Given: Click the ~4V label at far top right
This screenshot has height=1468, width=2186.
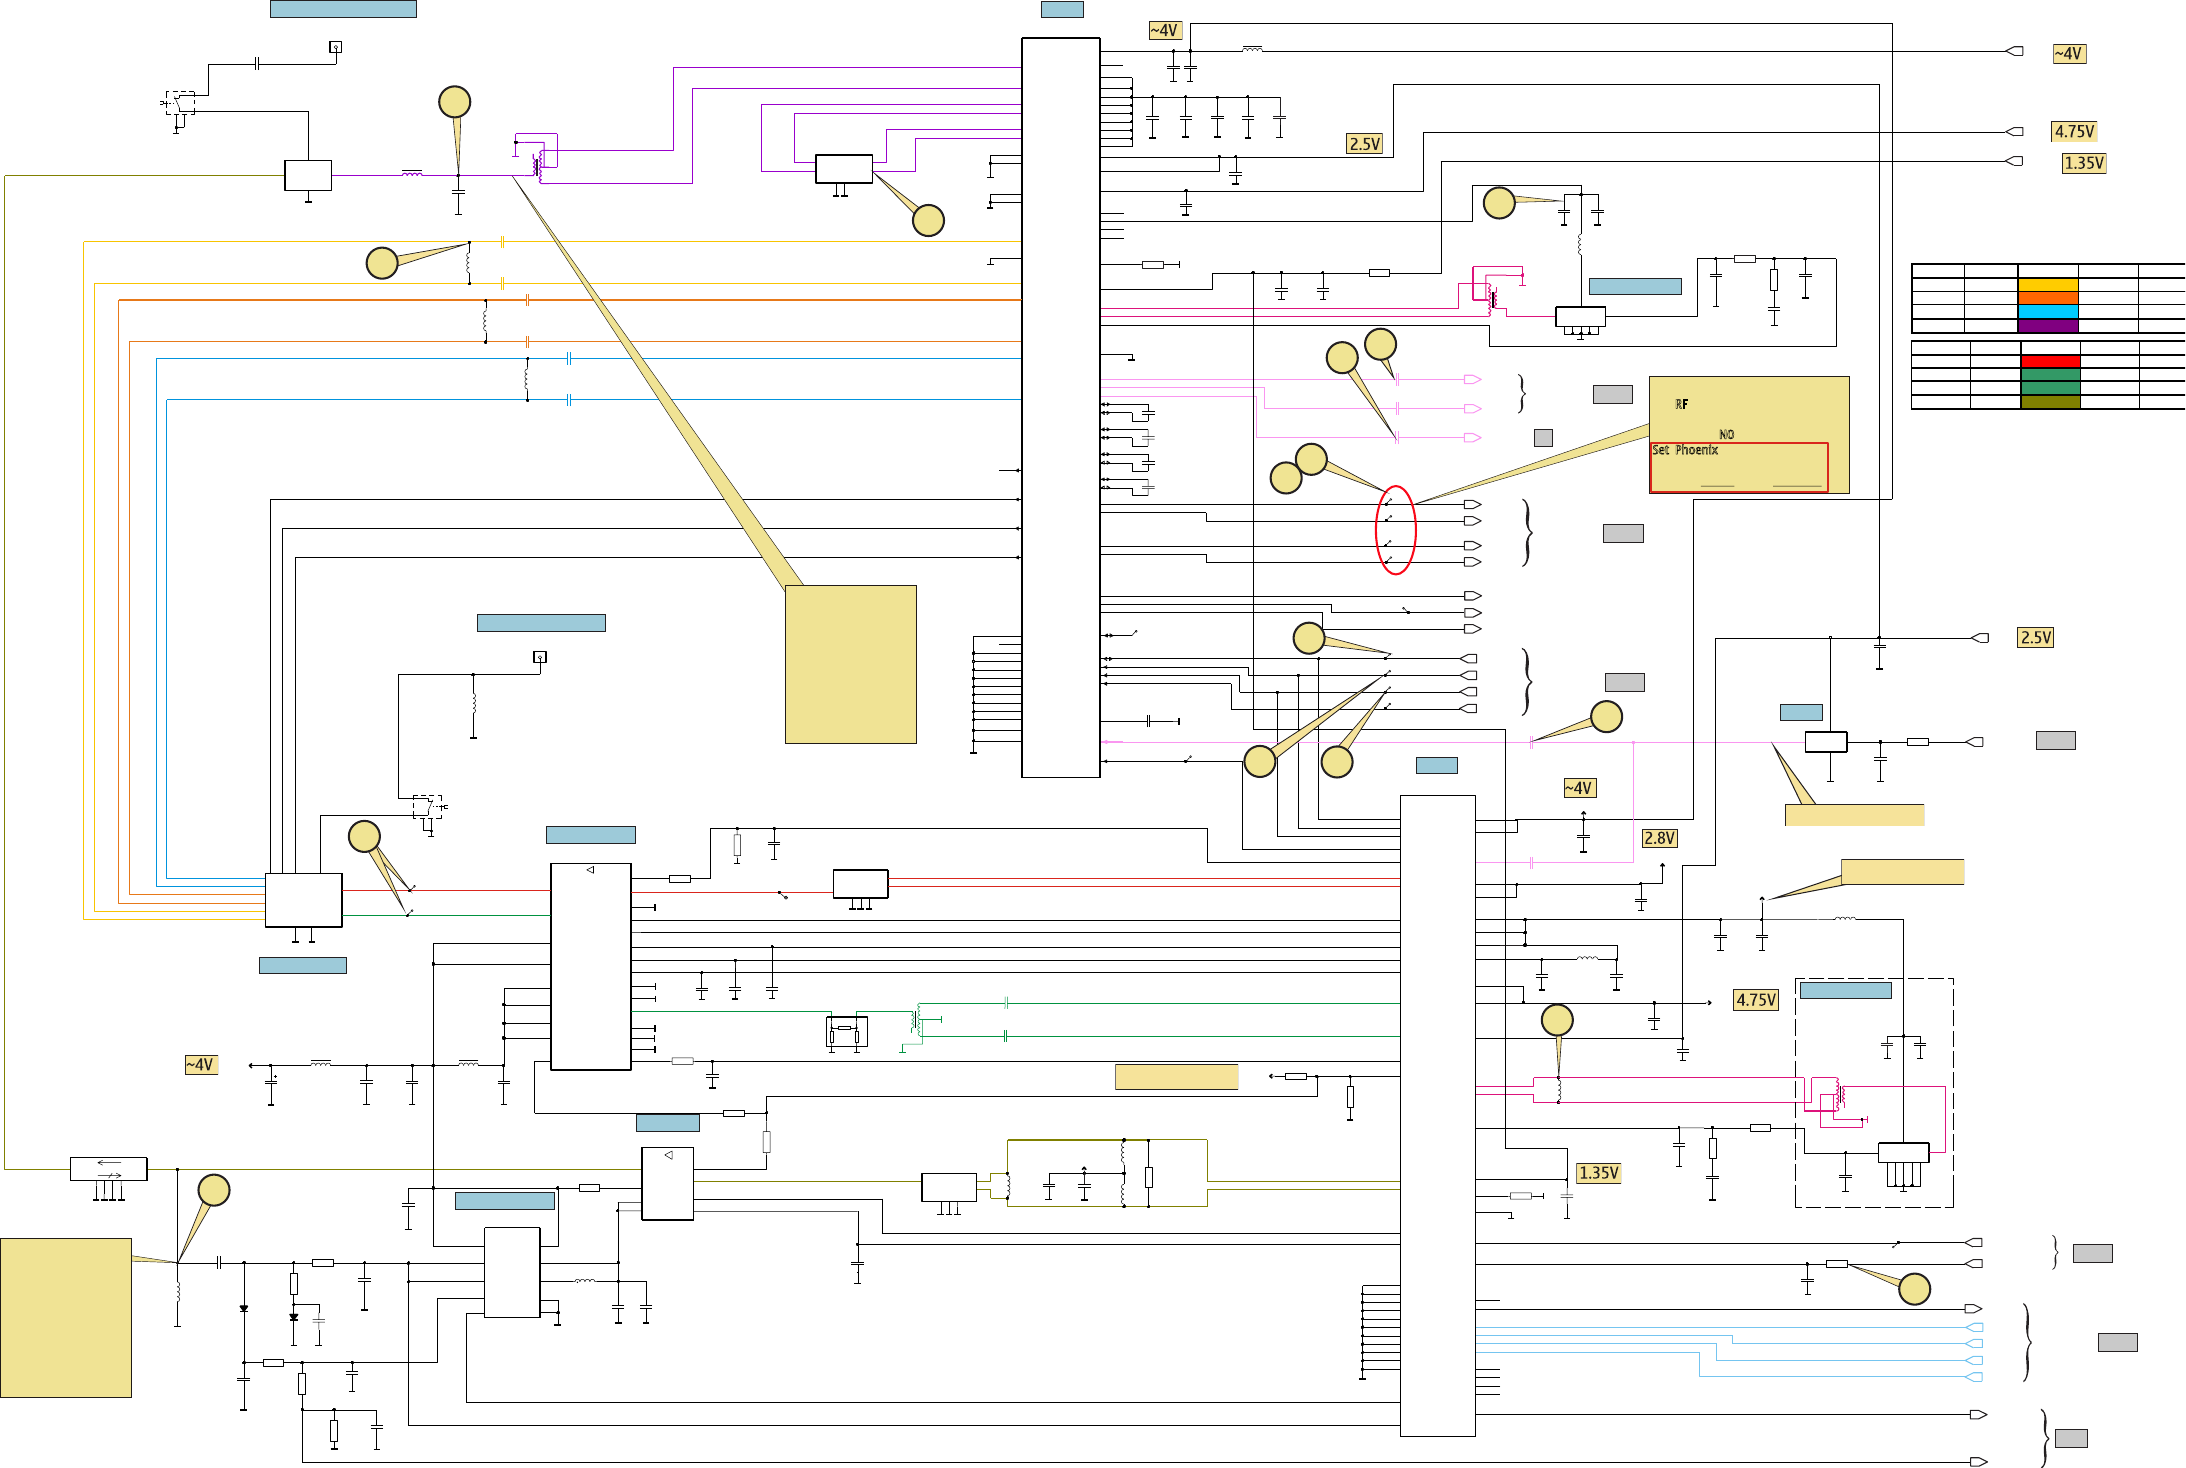Looking at the screenshot, I should click(2068, 54).
